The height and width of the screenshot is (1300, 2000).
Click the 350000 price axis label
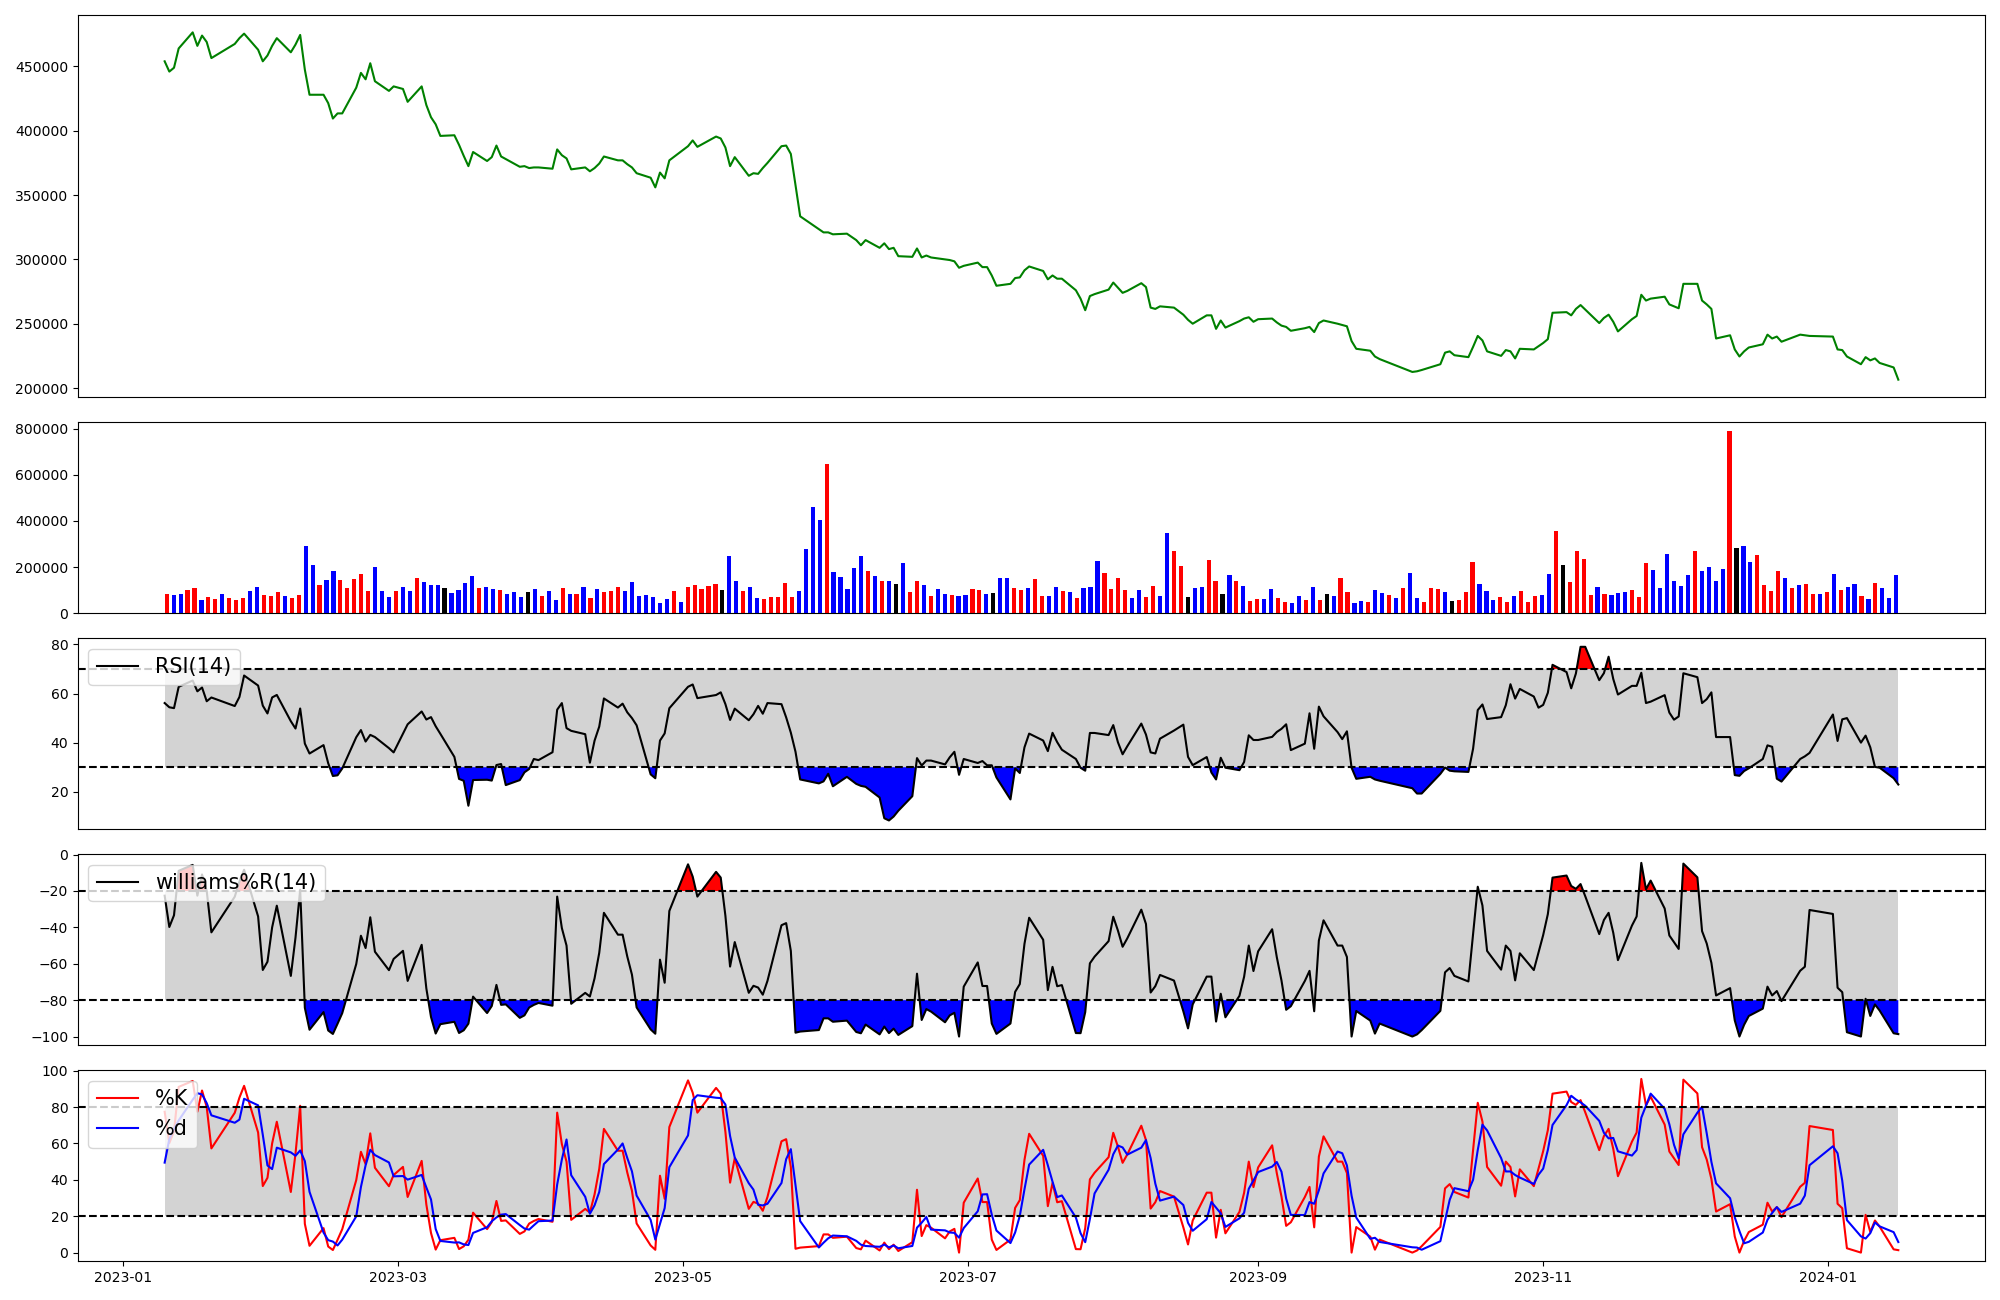pos(41,196)
